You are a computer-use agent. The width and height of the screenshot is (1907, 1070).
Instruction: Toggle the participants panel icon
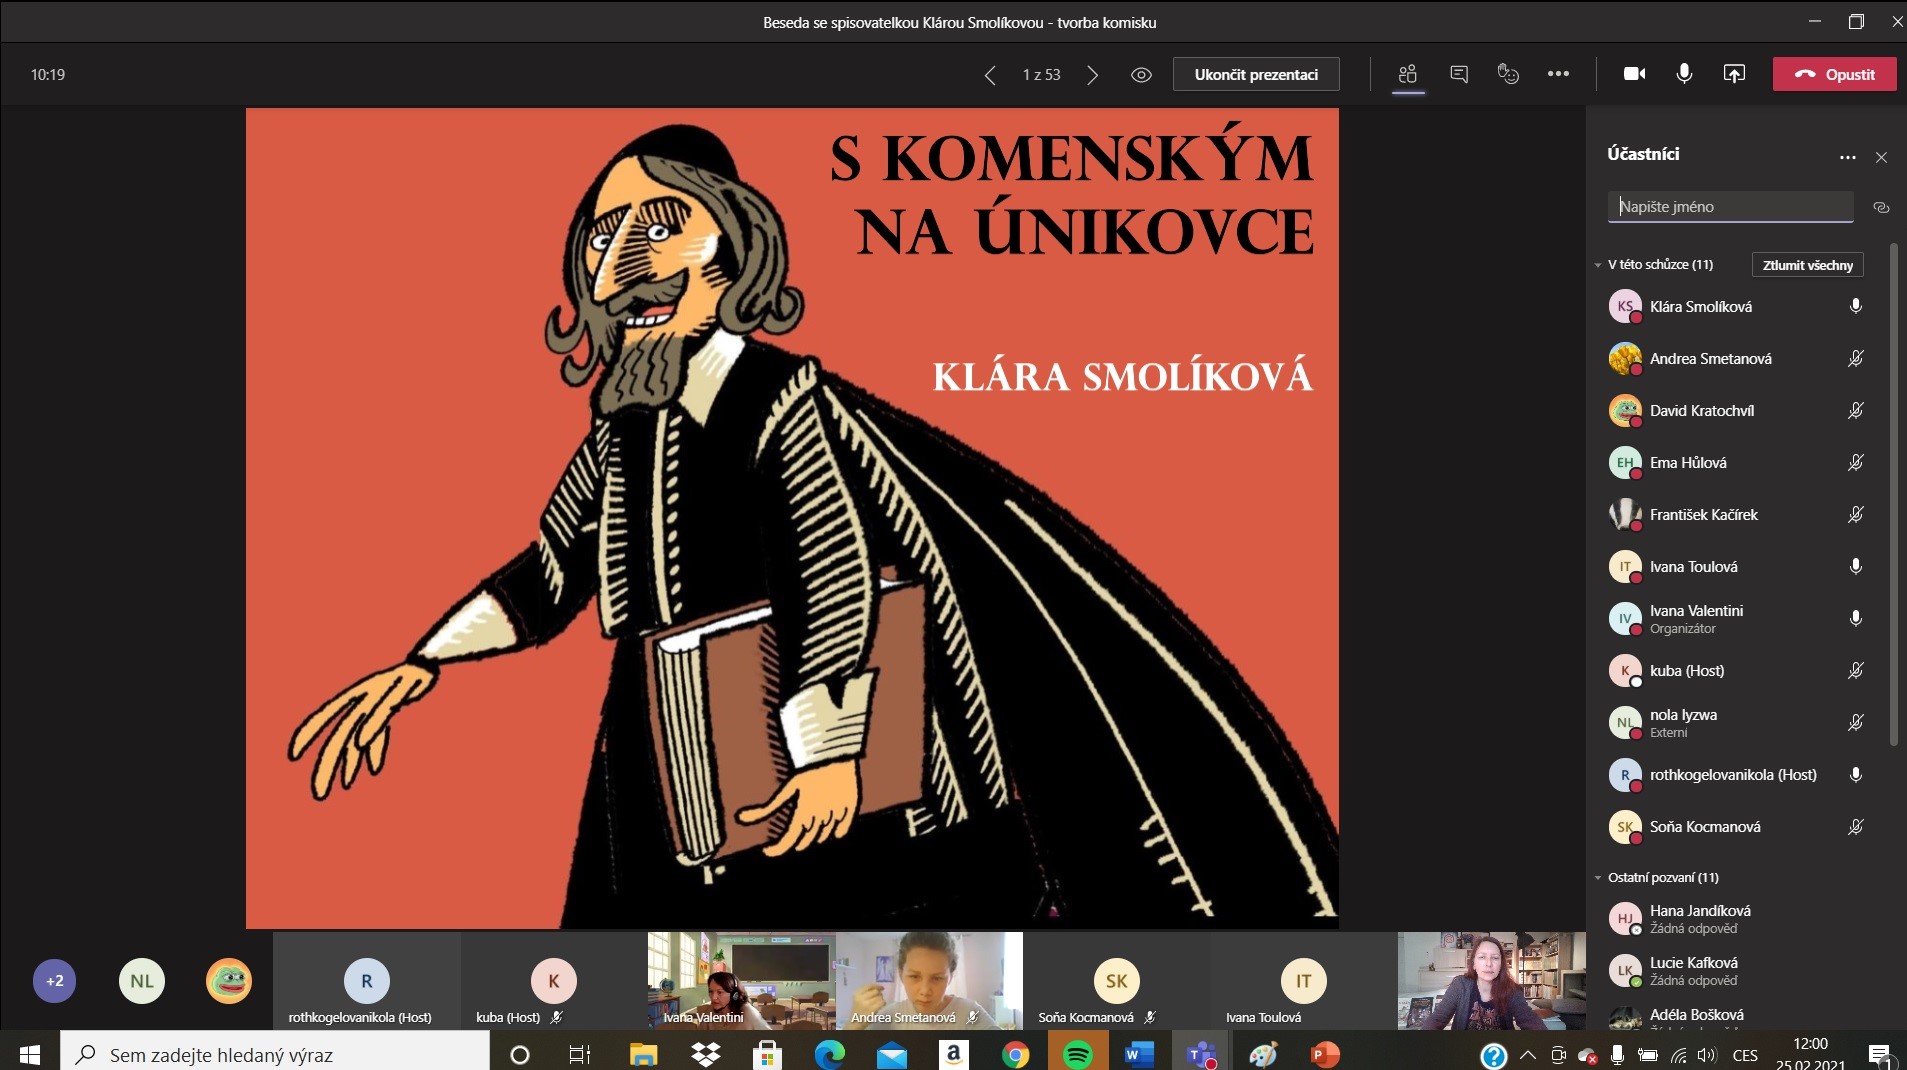coord(1408,74)
